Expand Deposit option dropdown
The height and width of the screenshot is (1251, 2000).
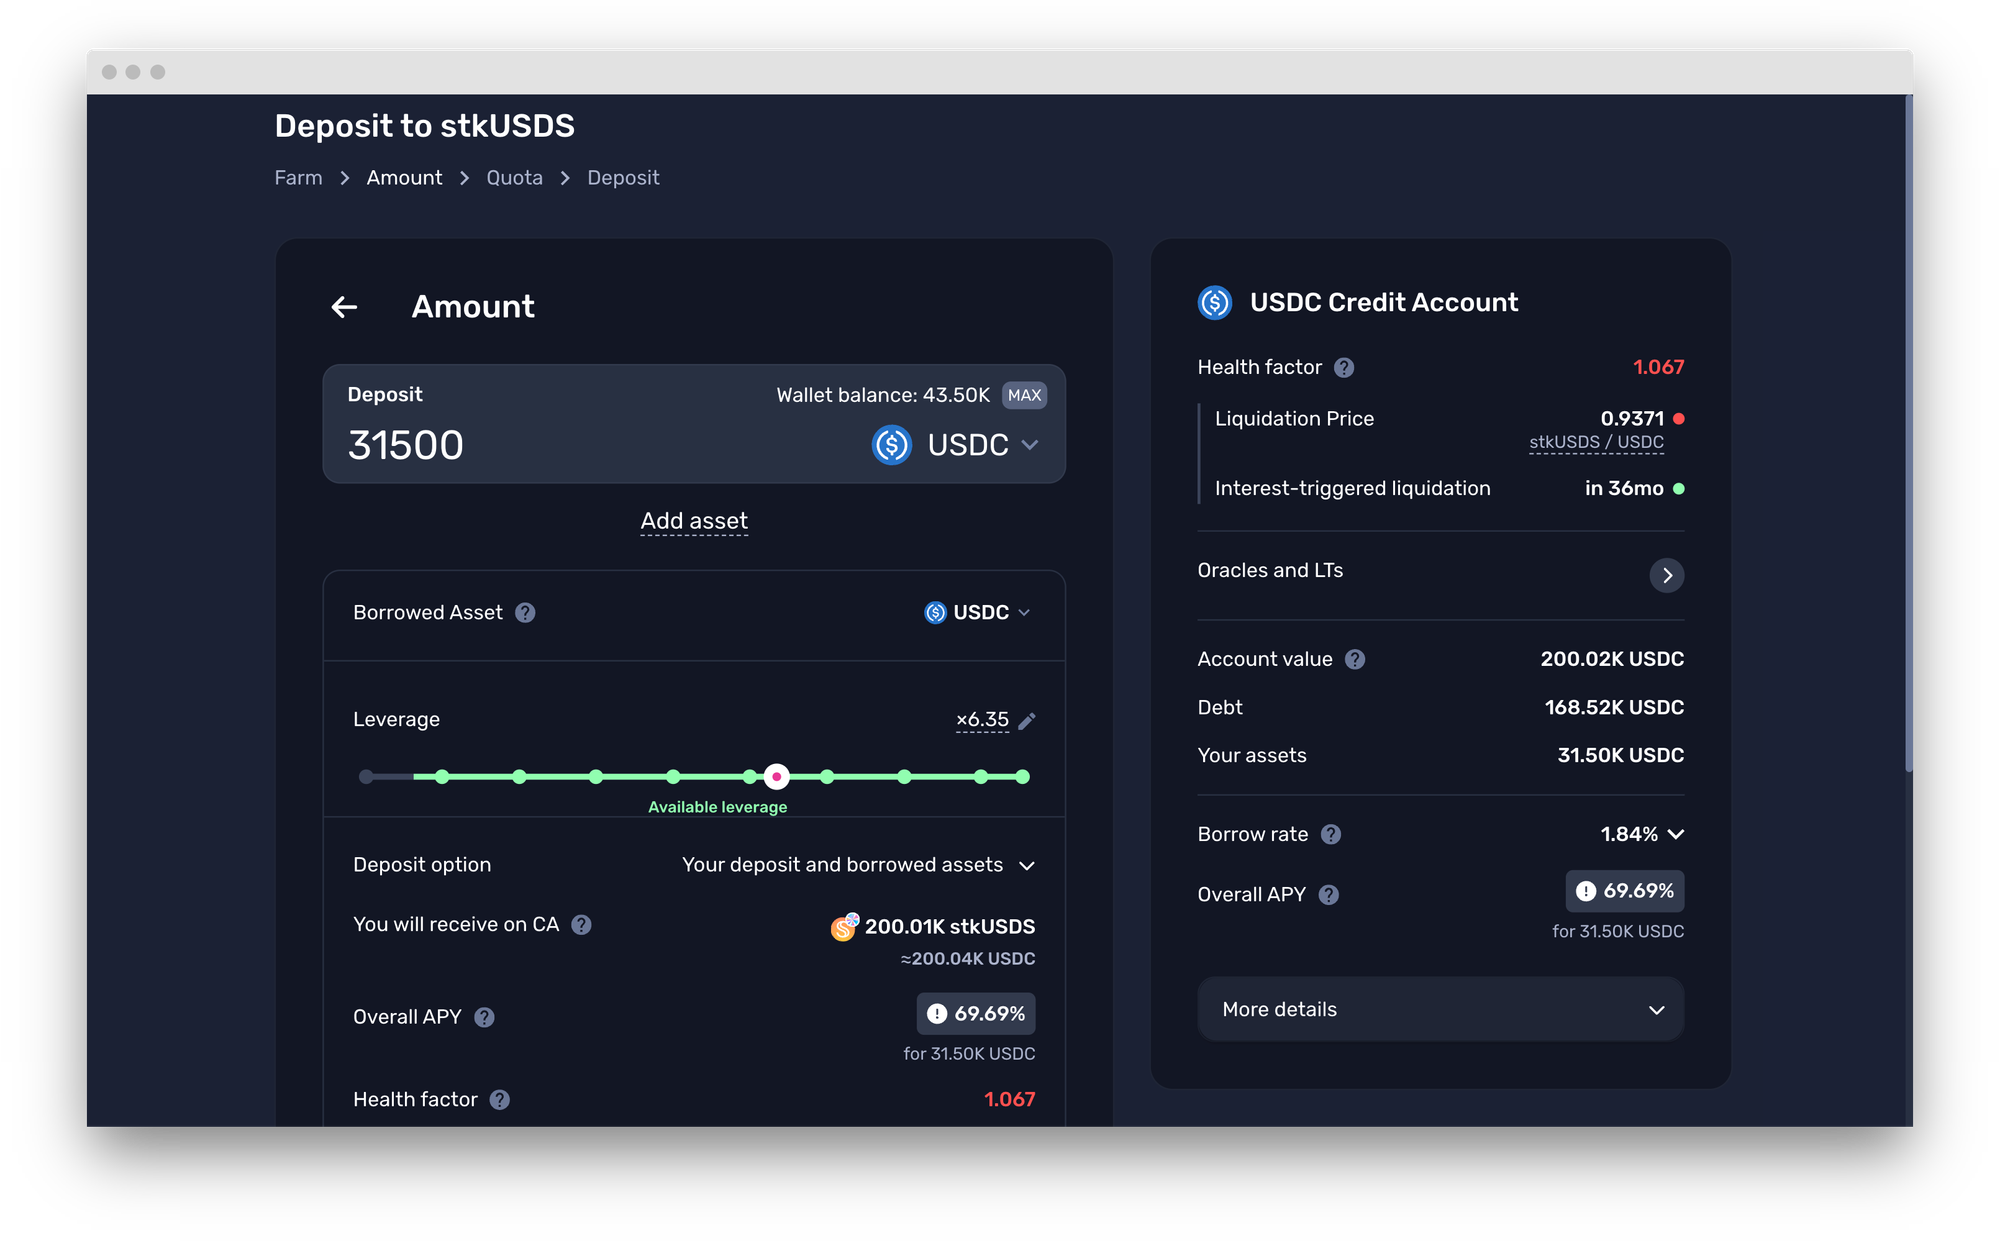coord(858,865)
